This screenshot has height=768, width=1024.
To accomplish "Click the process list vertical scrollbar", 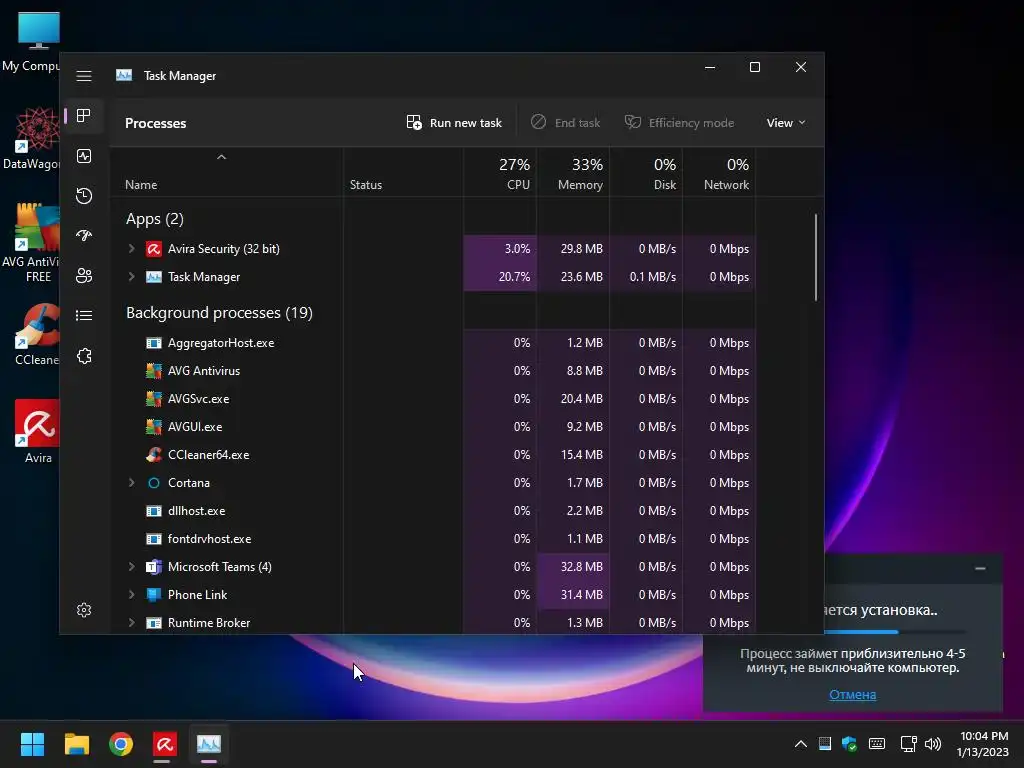I will pos(816,257).
